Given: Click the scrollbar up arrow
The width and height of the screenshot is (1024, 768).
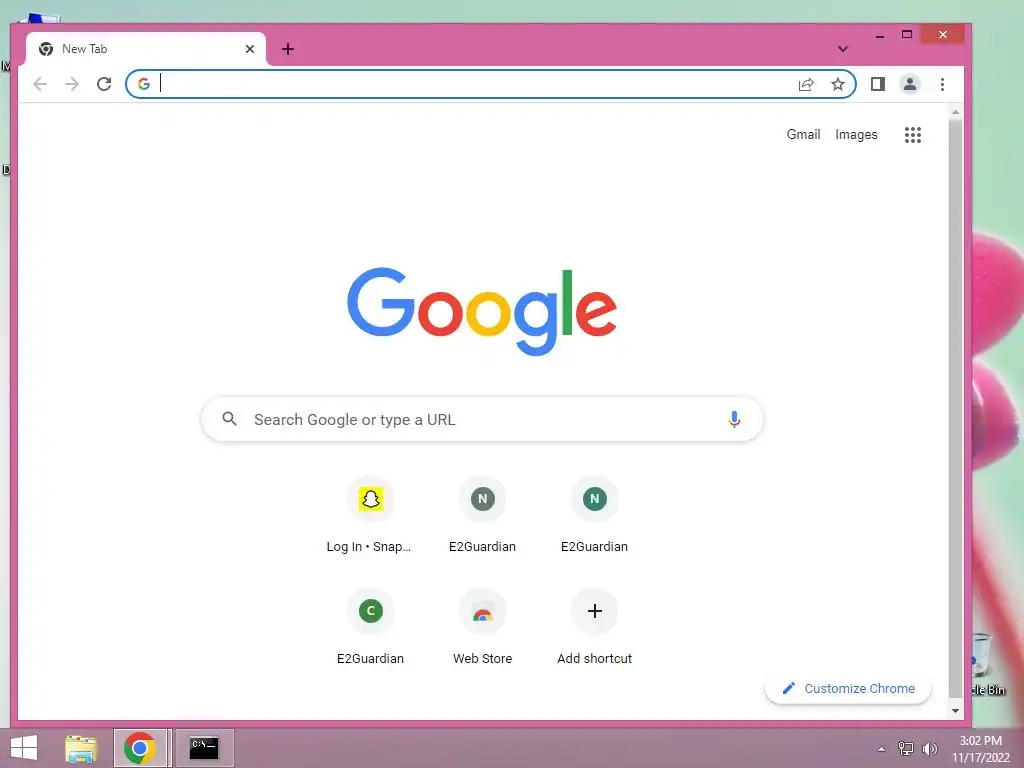Looking at the screenshot, I should point(955,113).
